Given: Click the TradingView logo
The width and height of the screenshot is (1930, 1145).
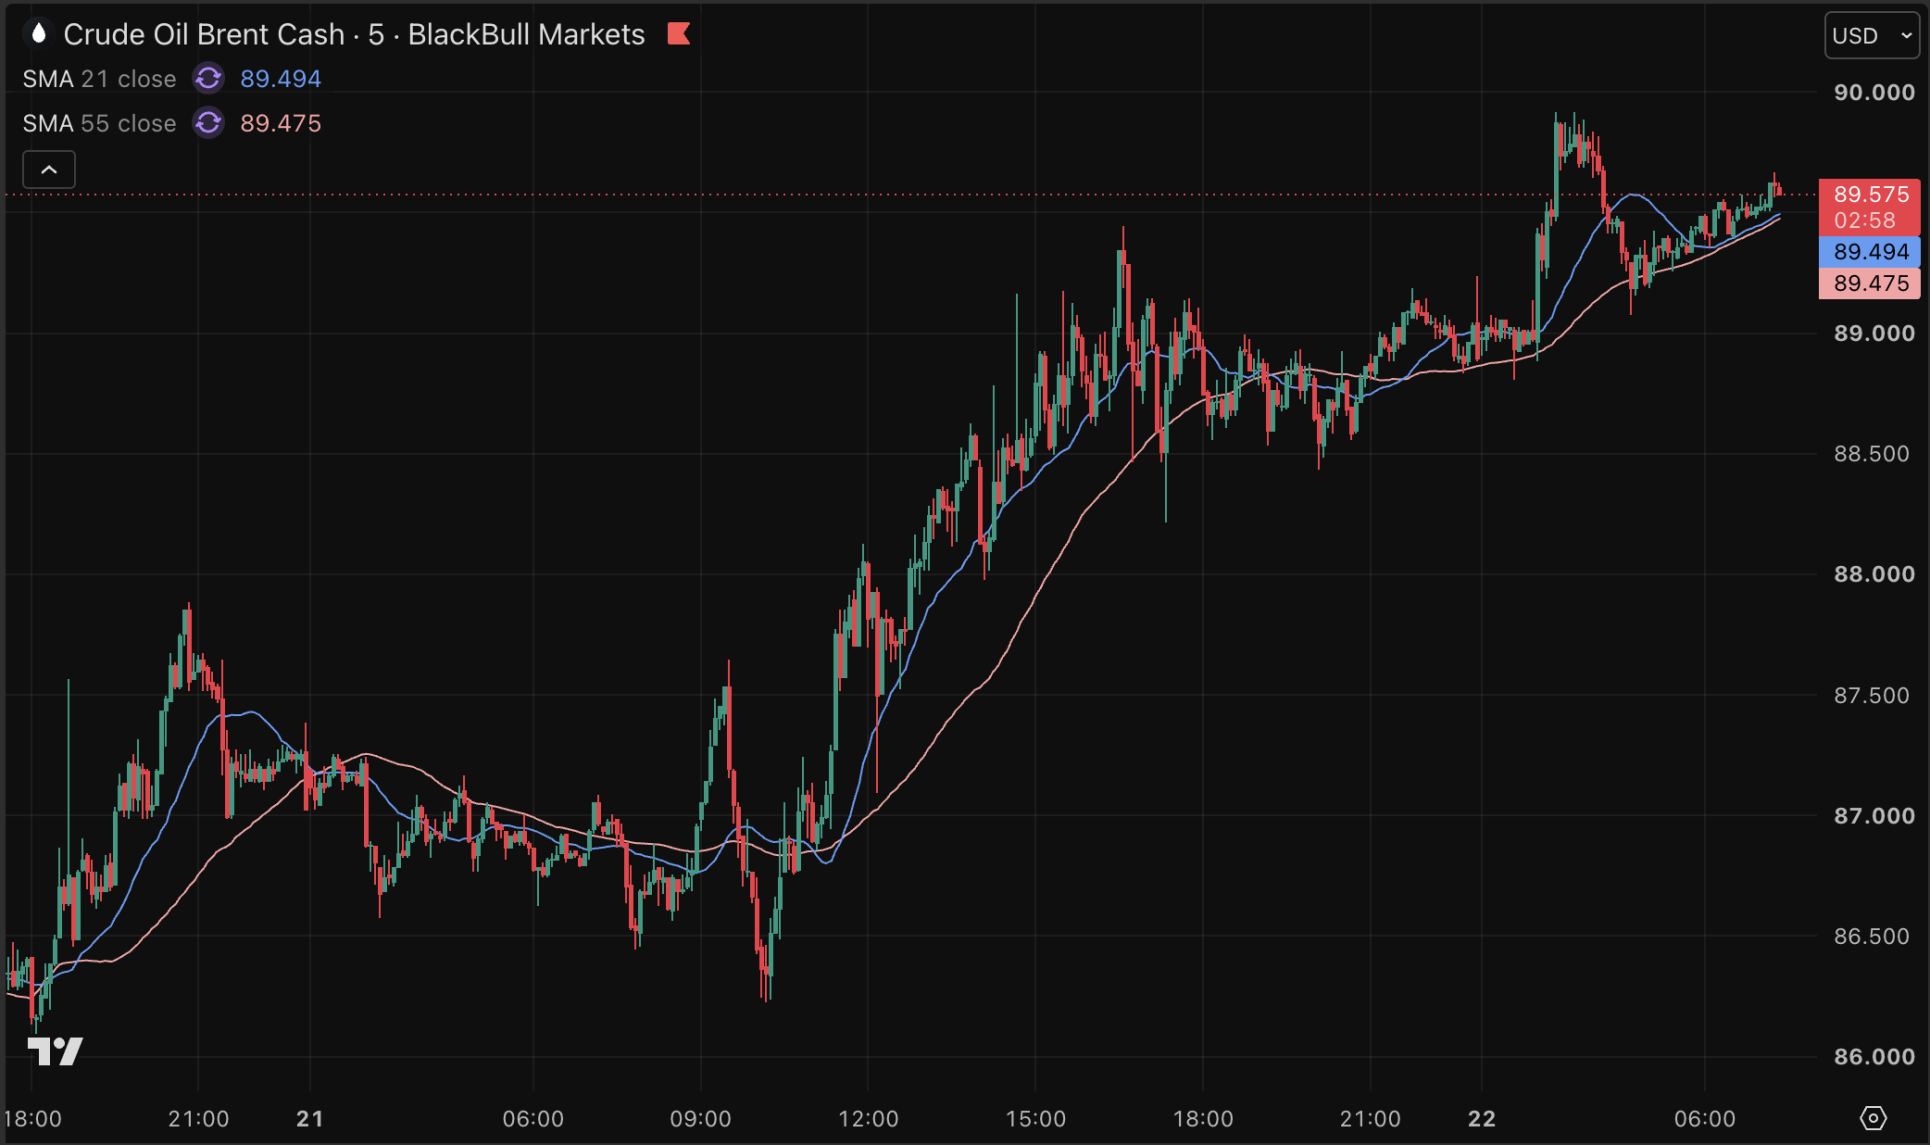Looking at the screenshot, I should pyautogui.click(x=55, y=1051).
